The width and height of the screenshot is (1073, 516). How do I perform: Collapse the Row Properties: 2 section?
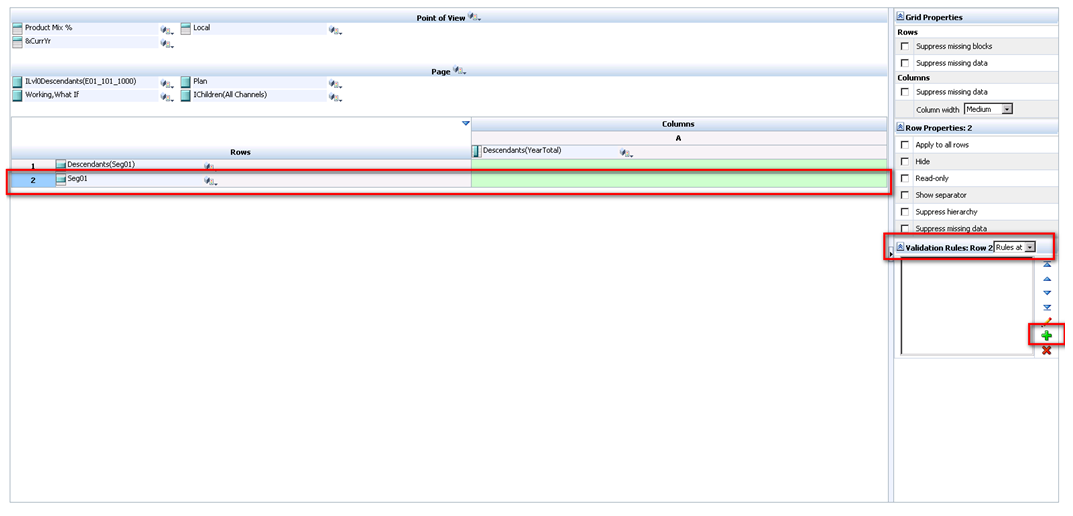pyautogui.click(x=900, y=127)
